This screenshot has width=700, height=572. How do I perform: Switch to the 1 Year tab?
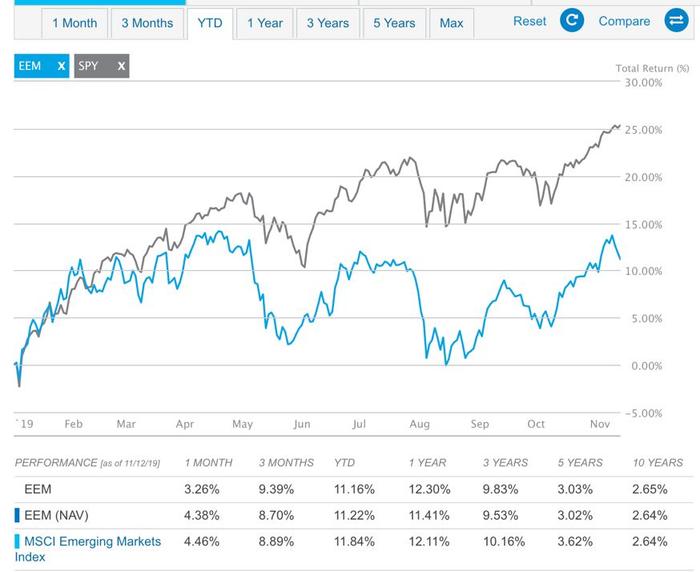(265, 23)
